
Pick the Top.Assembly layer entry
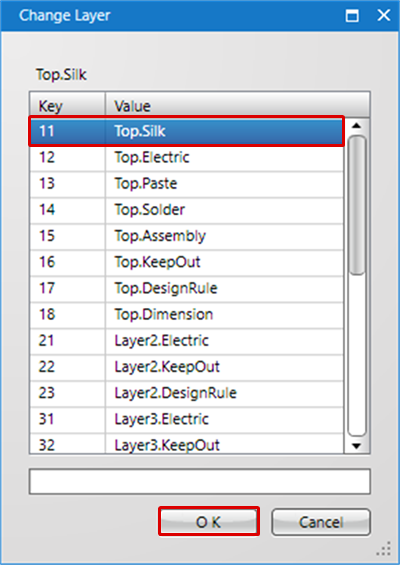click(x=187, y=236)
